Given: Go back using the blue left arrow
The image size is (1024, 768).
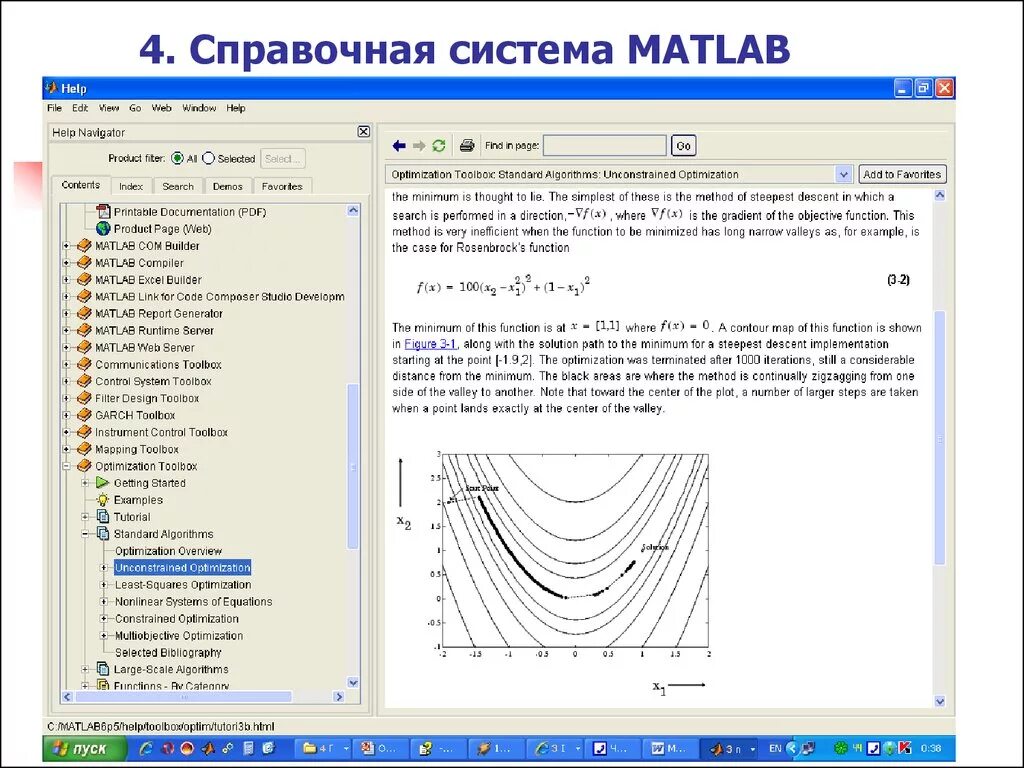Looking at the screenshot, I should tap(399, 146).
